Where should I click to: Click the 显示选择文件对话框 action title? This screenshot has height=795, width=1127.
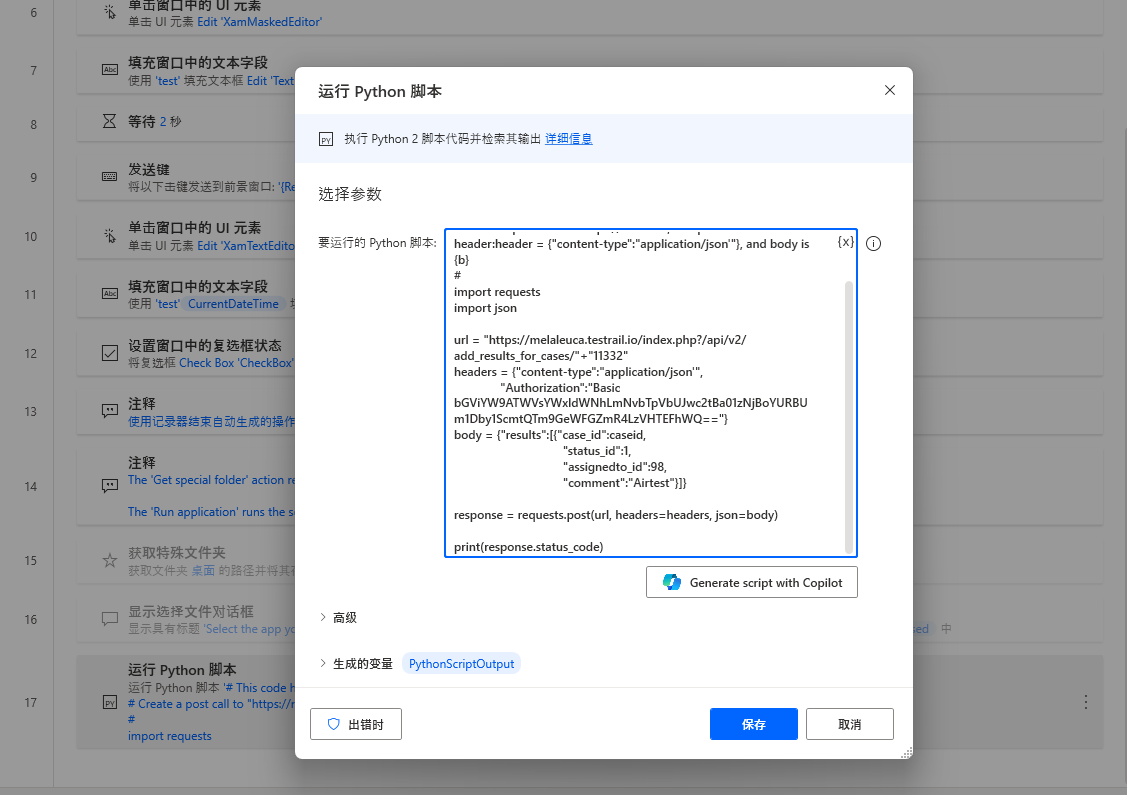tap(190, 612)
